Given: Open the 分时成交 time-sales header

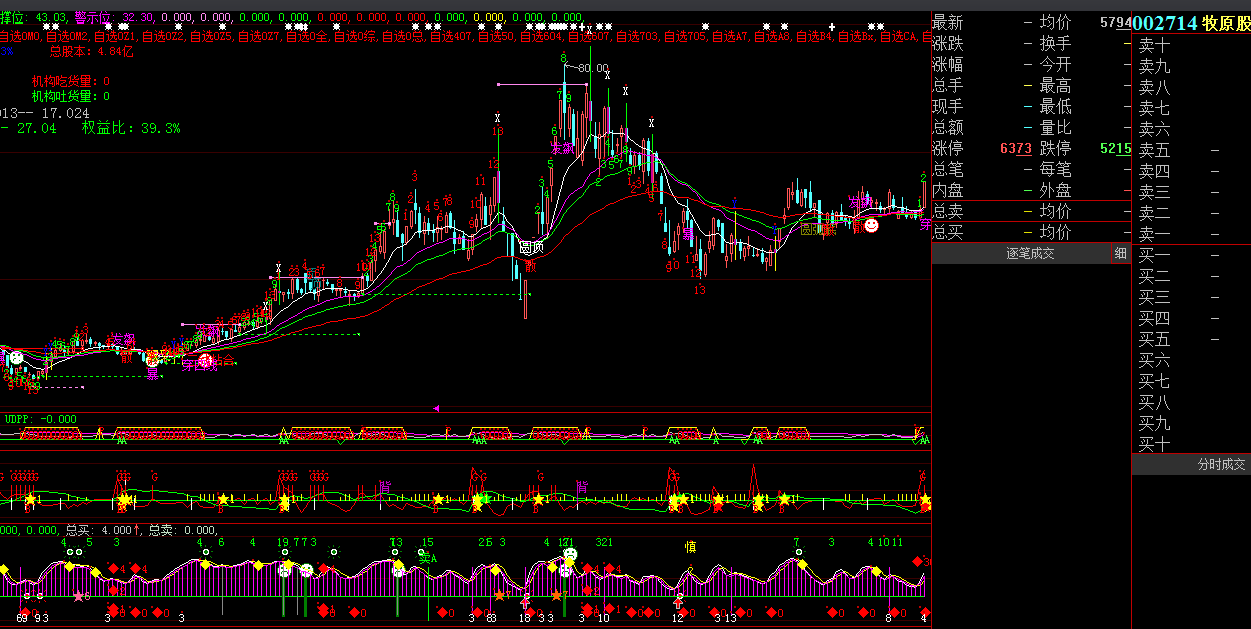Looking at the screenshot, I should (1222, 465).
